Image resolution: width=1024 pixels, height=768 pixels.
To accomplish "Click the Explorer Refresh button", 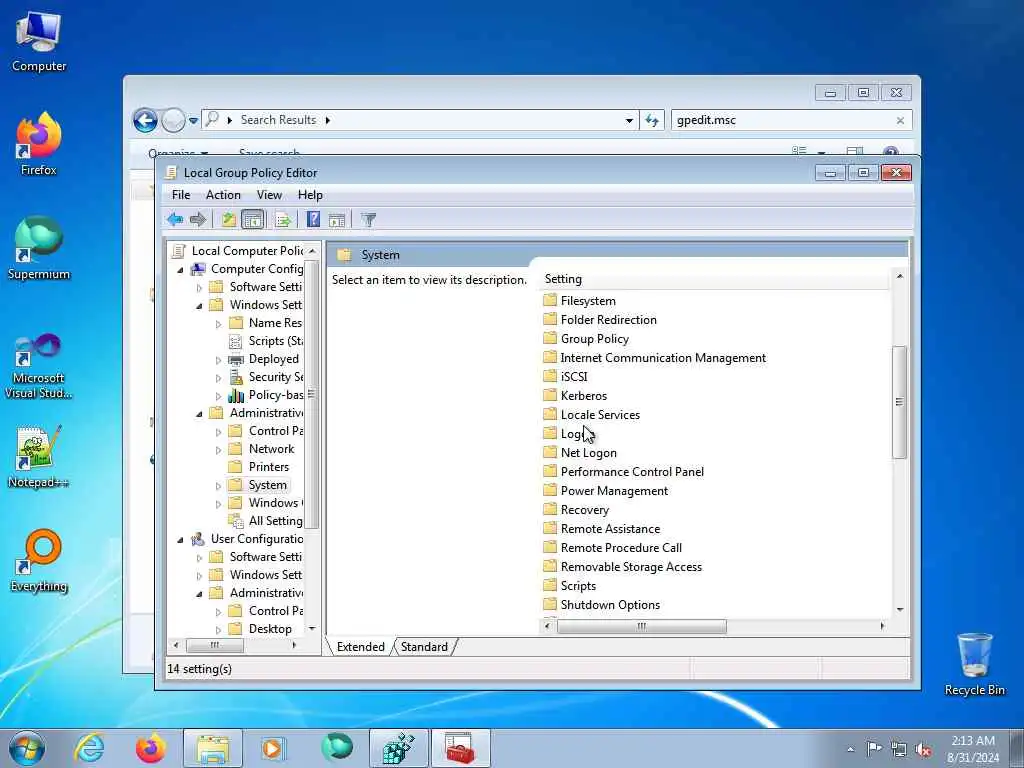I will (652, 120).
